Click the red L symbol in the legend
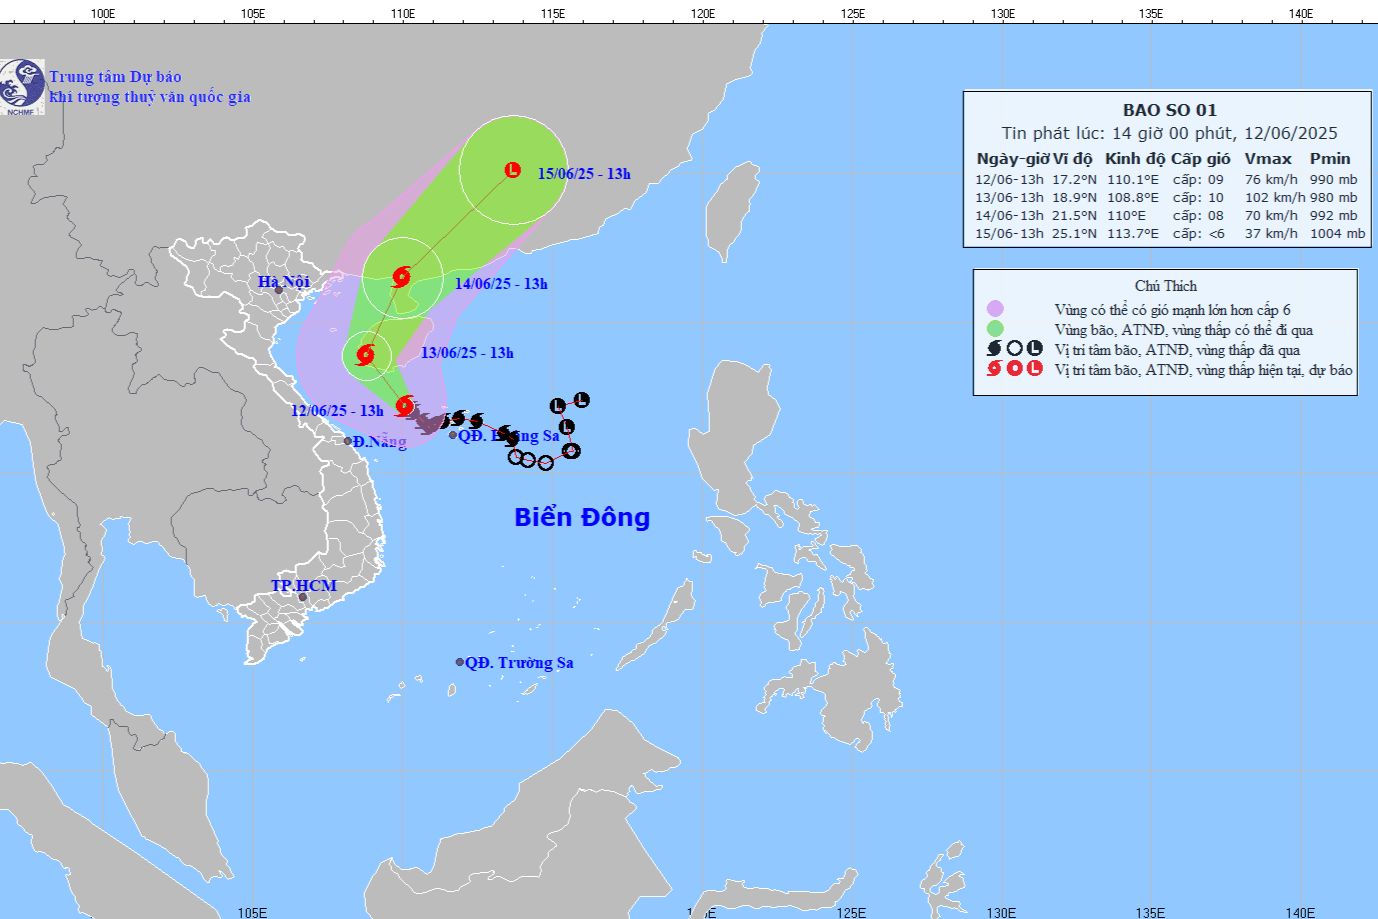Viewport: 1378px width, 919px height. point(1035,369)
